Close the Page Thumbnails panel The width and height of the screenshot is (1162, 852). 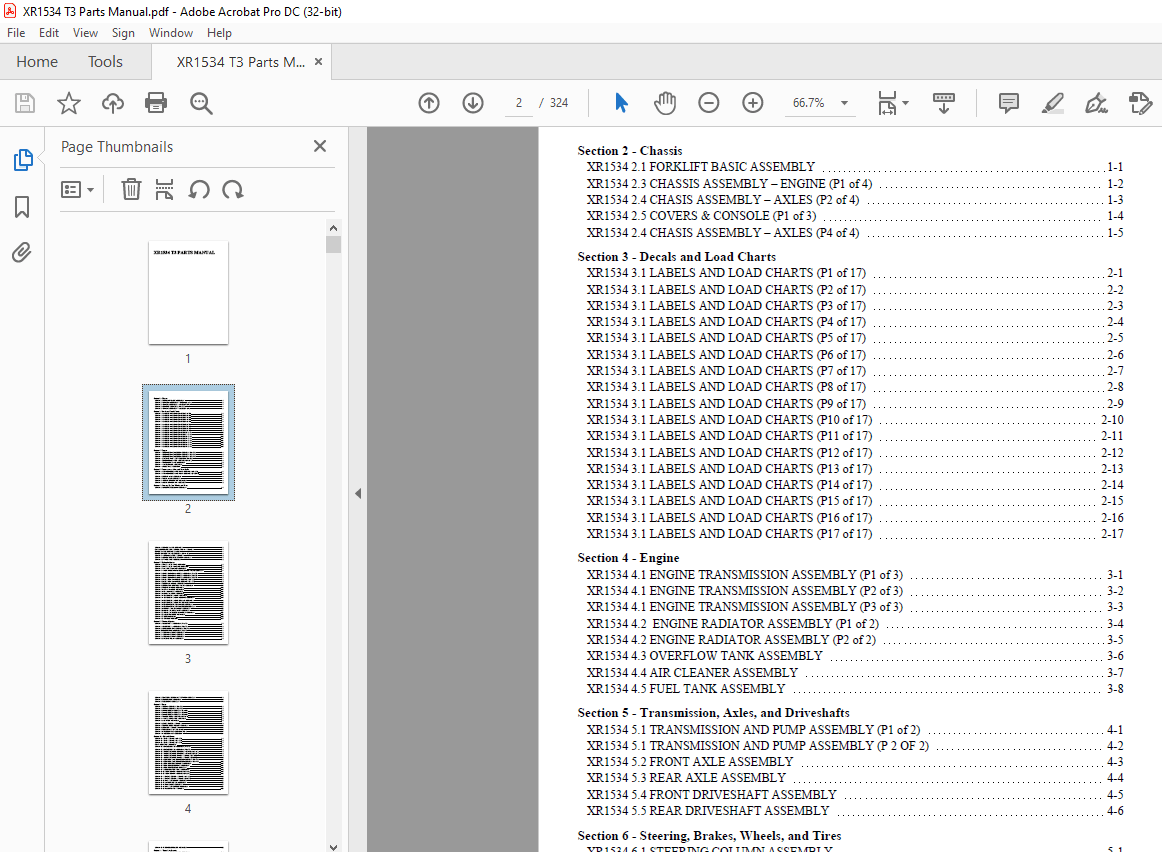coord(320,146)
